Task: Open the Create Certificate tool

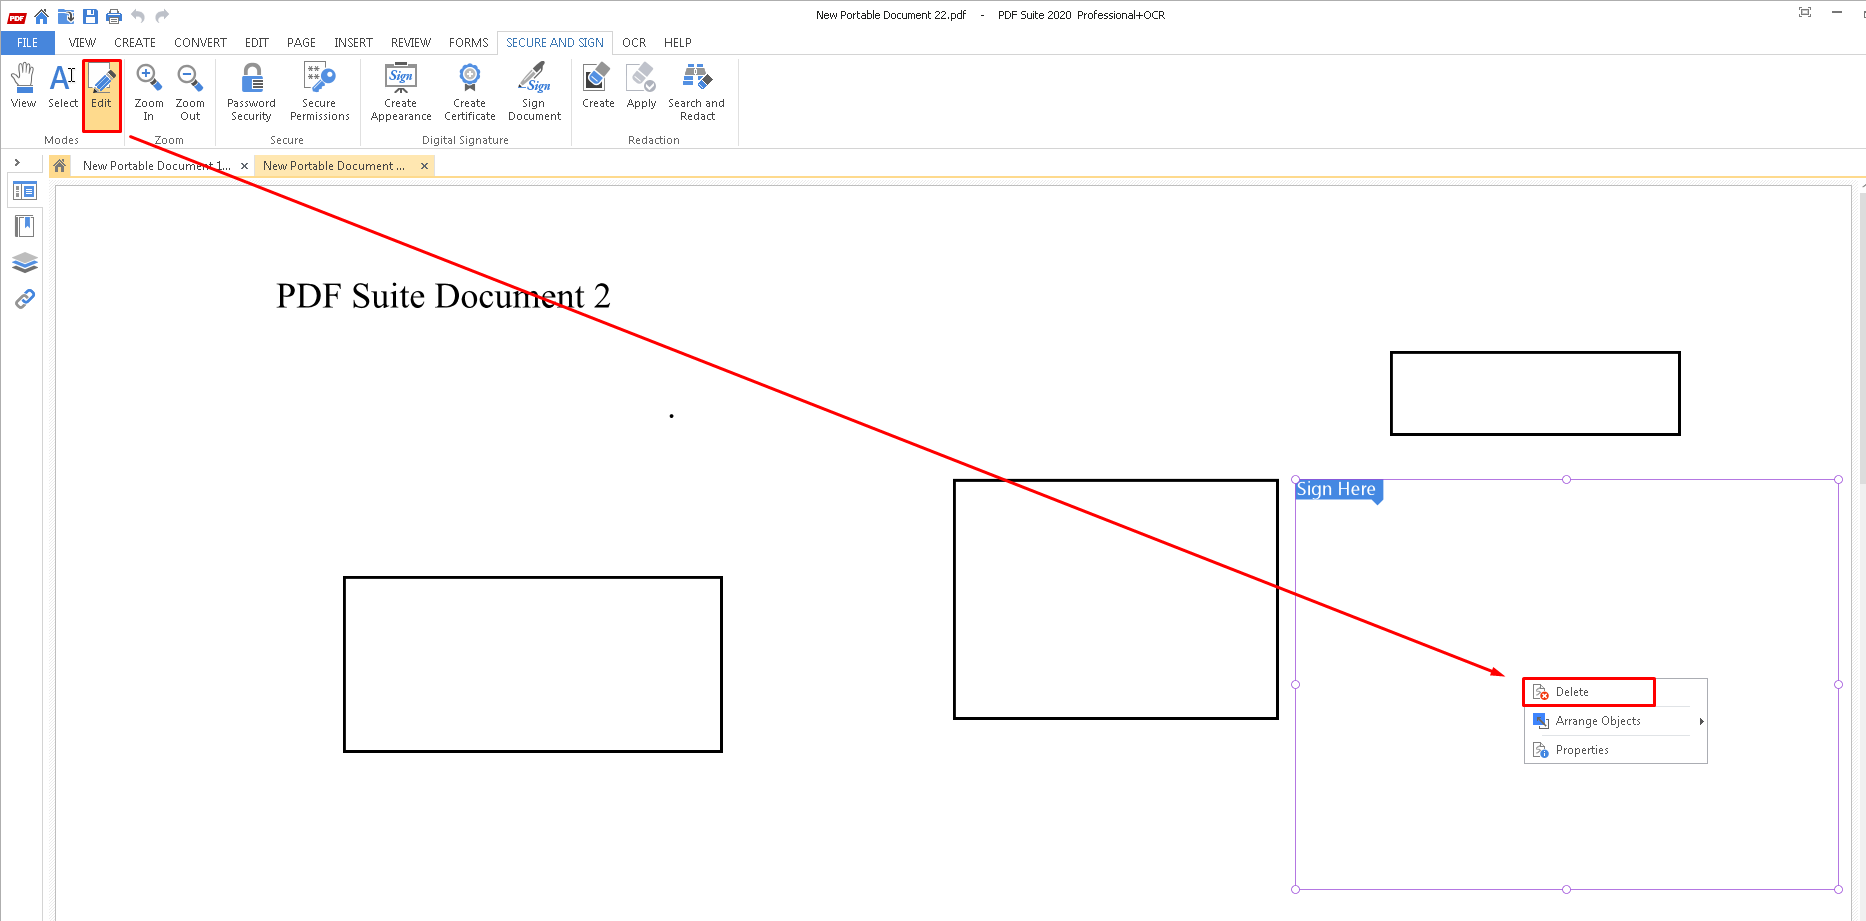Action: click(x=470, y=92)
